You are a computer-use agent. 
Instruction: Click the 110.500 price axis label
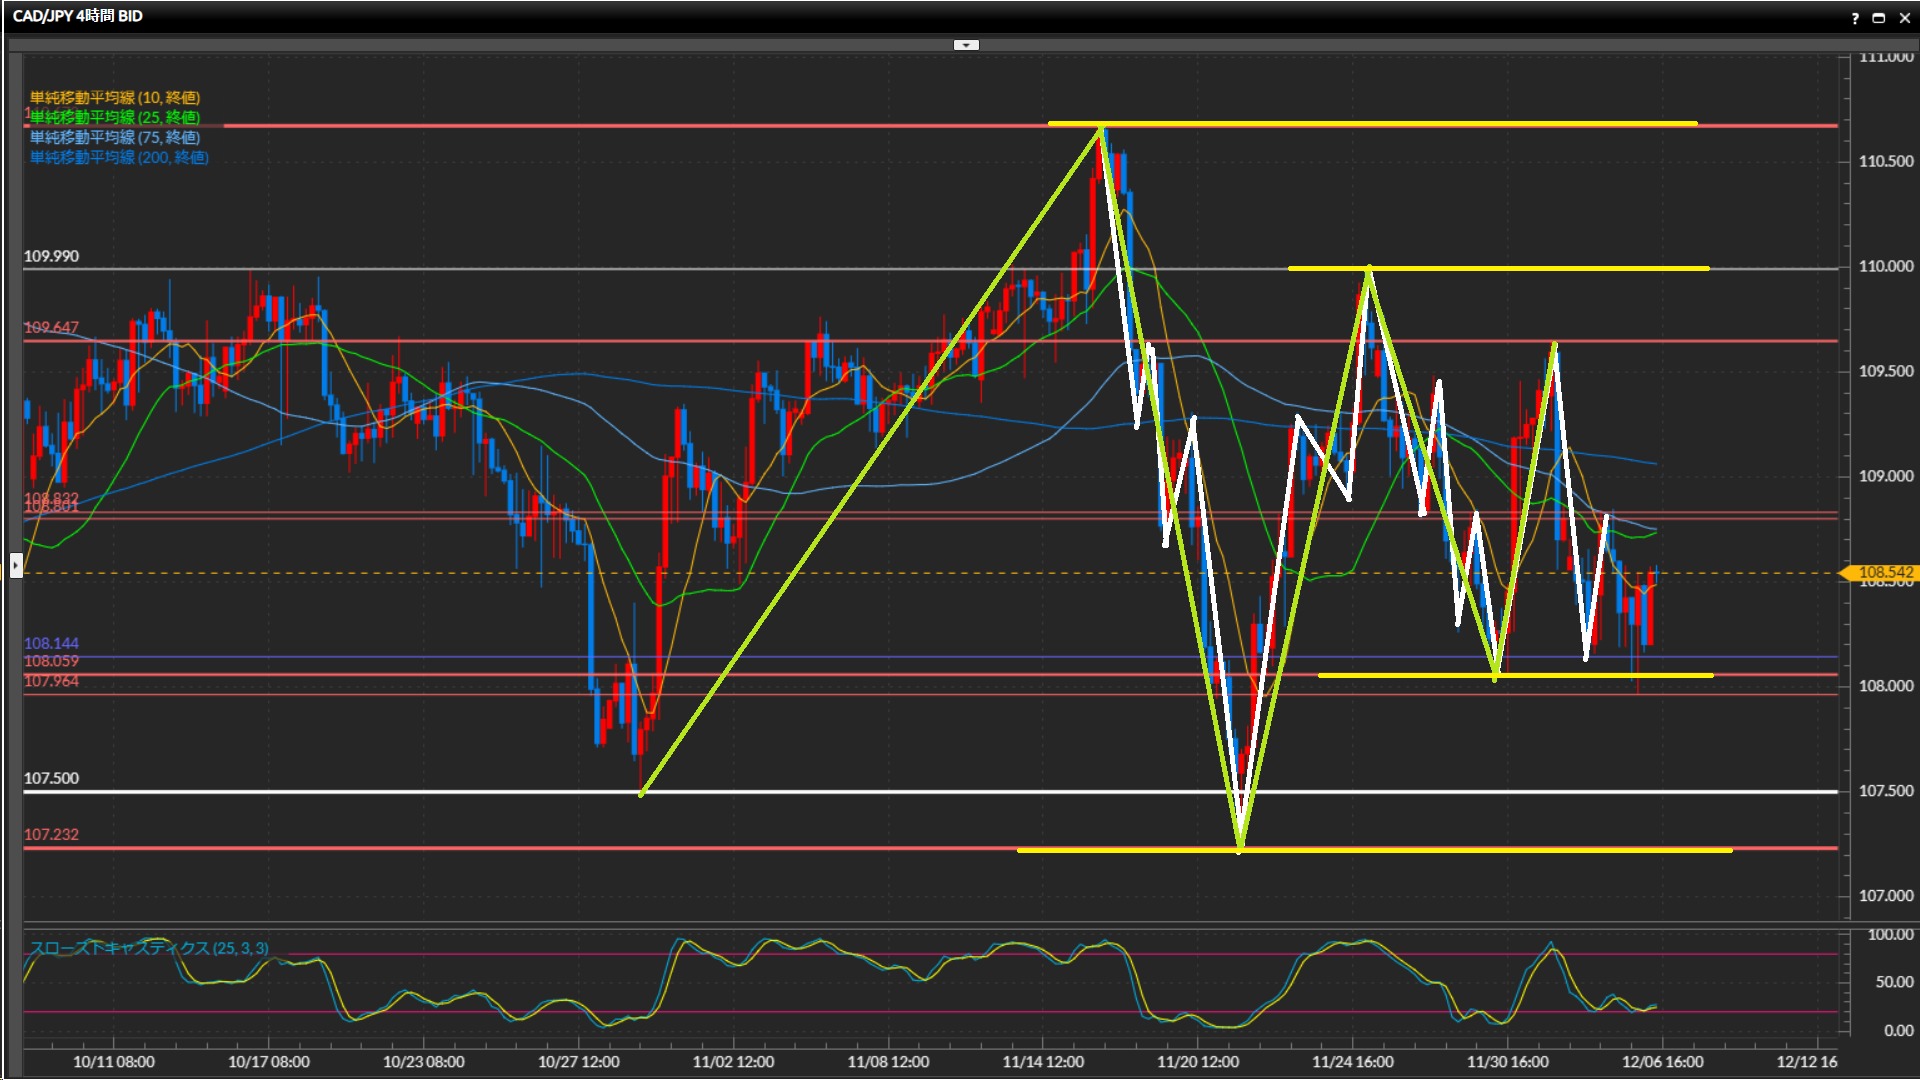(1885, 161)
